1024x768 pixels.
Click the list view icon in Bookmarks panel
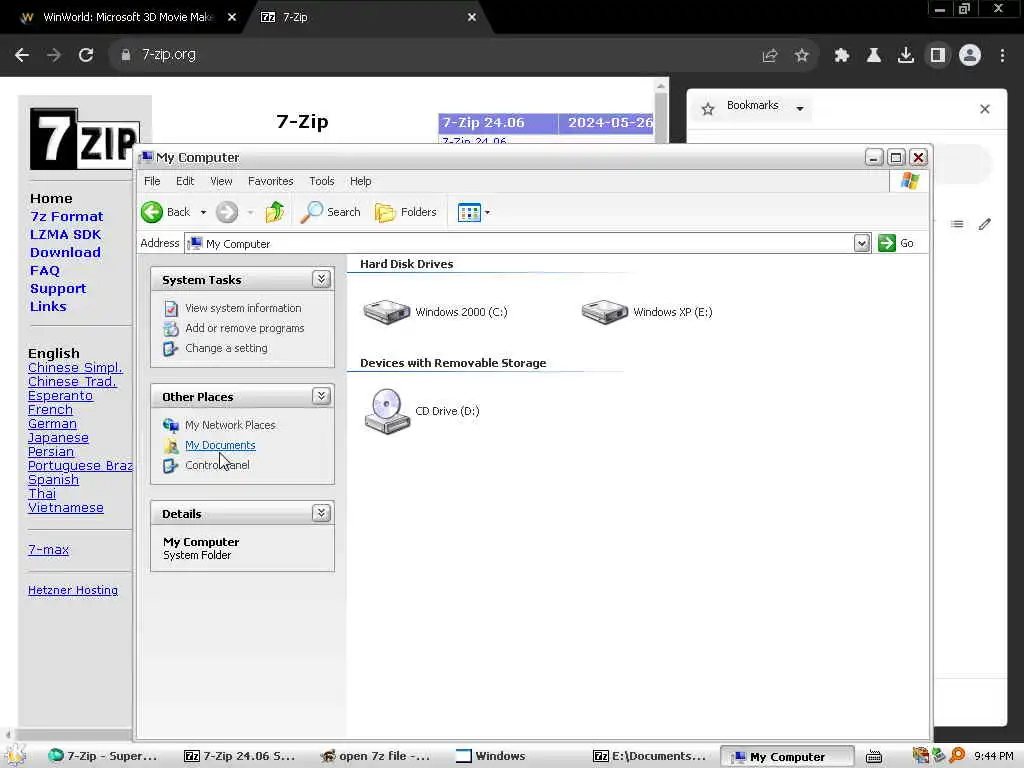point(957,225)
